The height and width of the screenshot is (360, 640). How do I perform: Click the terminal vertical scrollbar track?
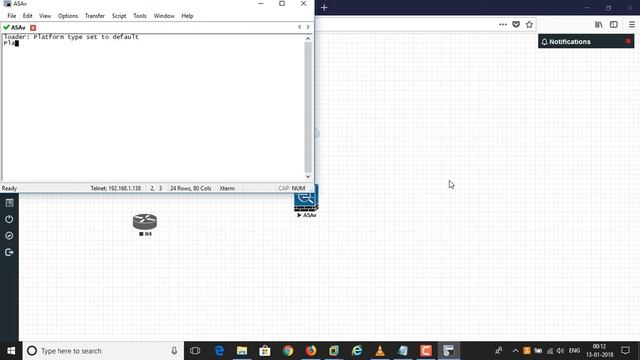click(x=308, y=107)
